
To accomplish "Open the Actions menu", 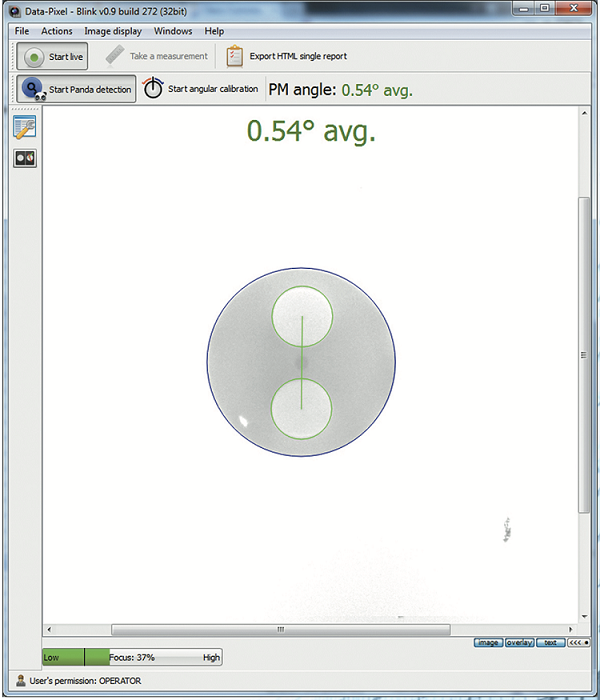I will click(x=57, y=31).
